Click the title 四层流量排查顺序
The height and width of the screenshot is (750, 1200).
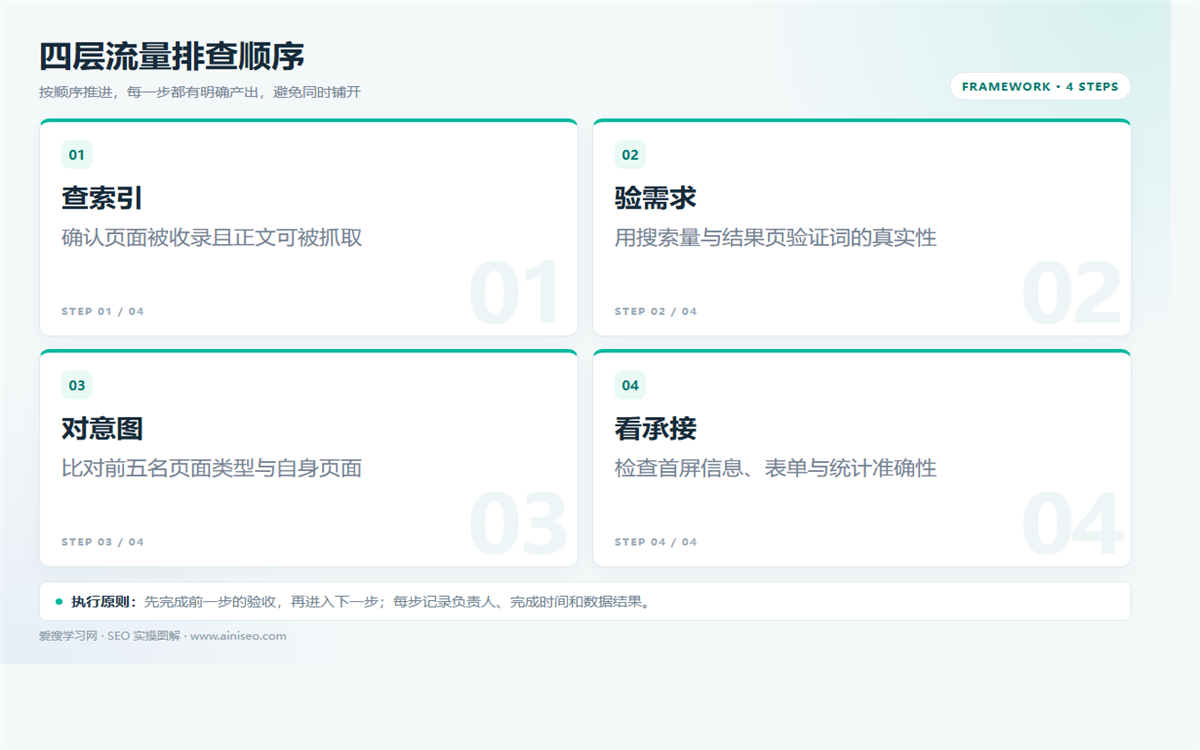[x=172, y=56]
